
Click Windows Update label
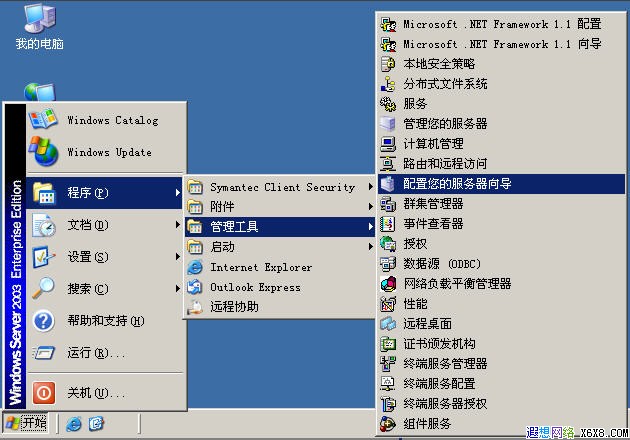click(109, 152)
